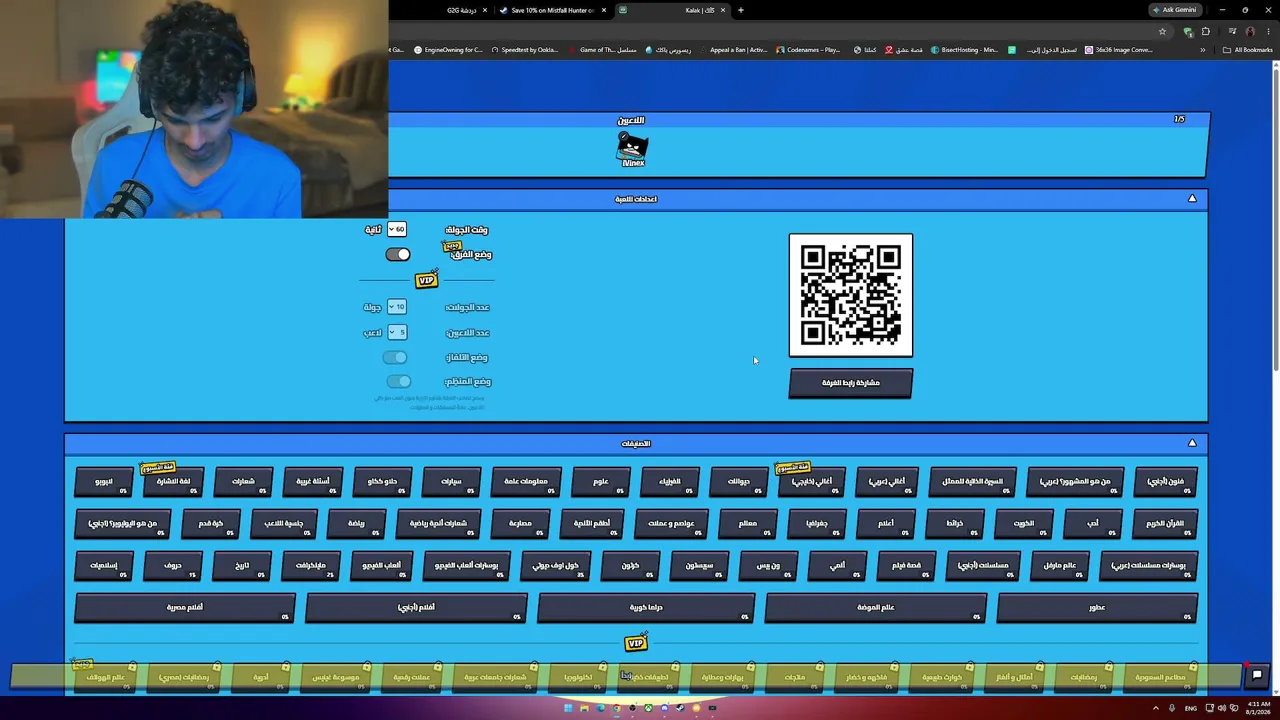
Task: Click the iVinex player avatar
Action: pos(632,148)
